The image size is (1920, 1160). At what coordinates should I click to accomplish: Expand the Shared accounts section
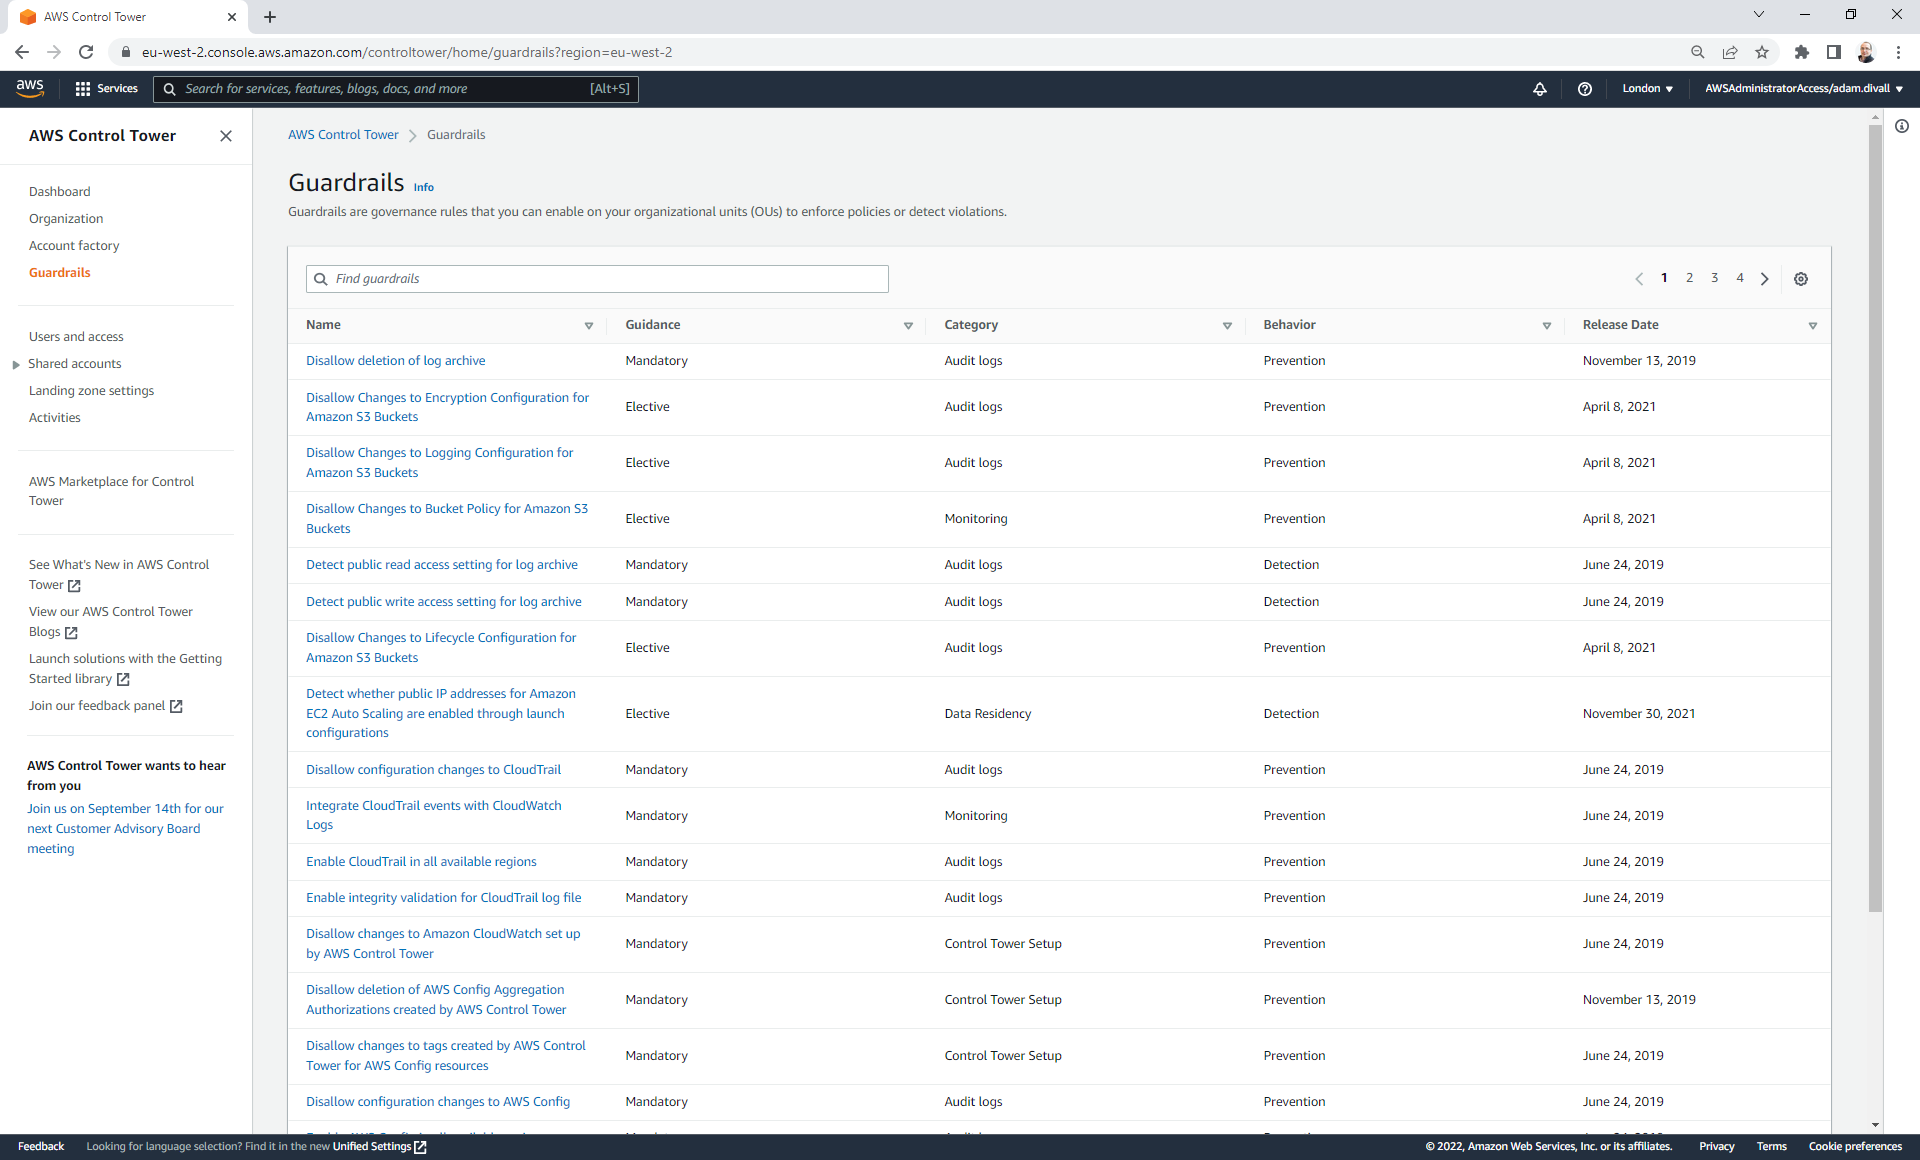click(15, 363)
